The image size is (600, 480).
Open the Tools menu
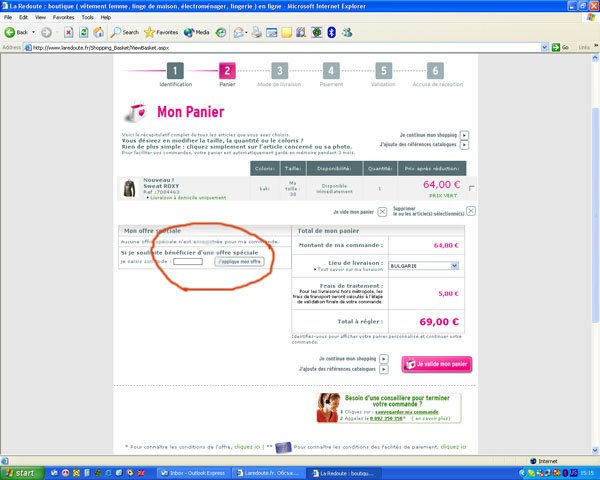pos(88,17)
